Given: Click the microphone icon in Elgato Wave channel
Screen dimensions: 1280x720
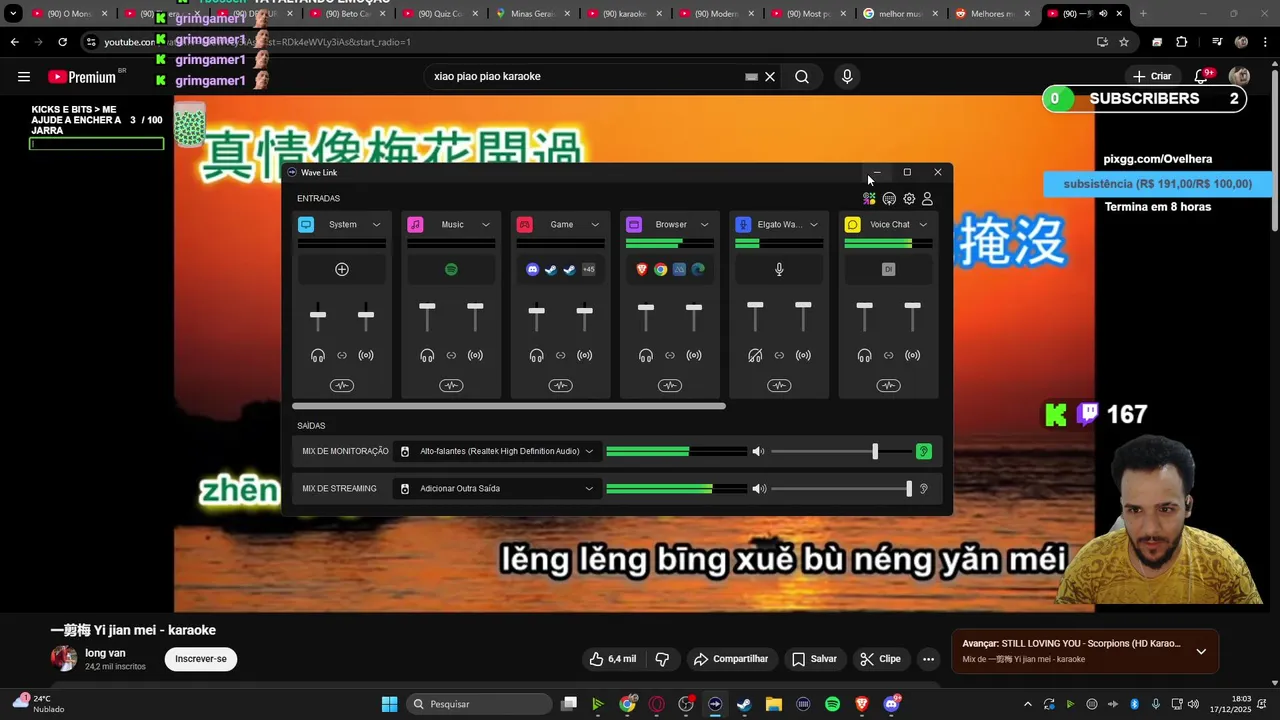Looking at the screenshot, I should 779,269.
